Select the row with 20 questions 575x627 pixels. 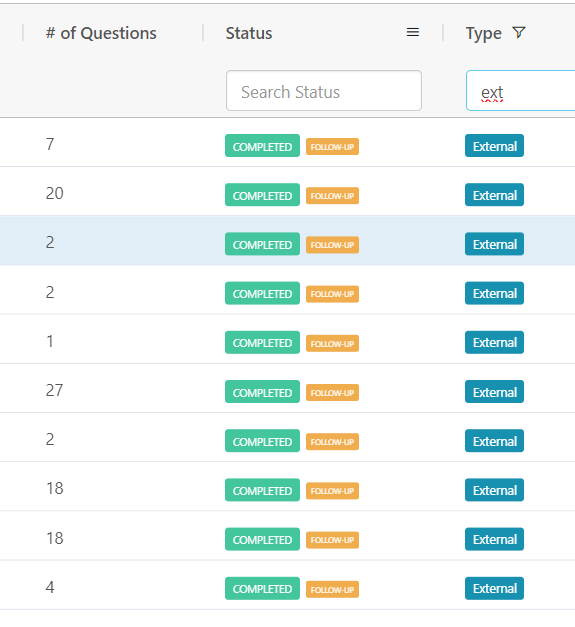[x=288, y=192]
